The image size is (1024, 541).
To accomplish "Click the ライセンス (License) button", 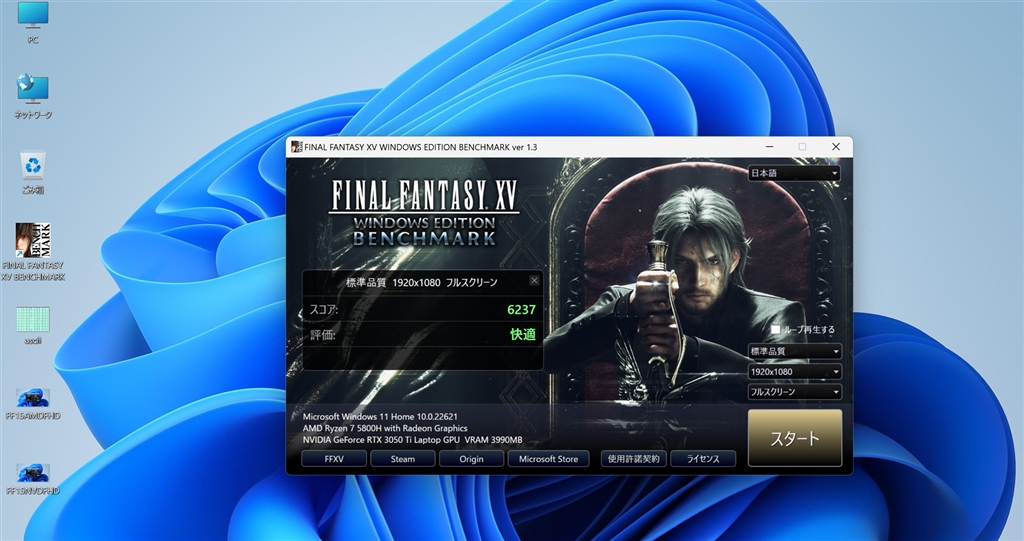I will coord(703,459).
